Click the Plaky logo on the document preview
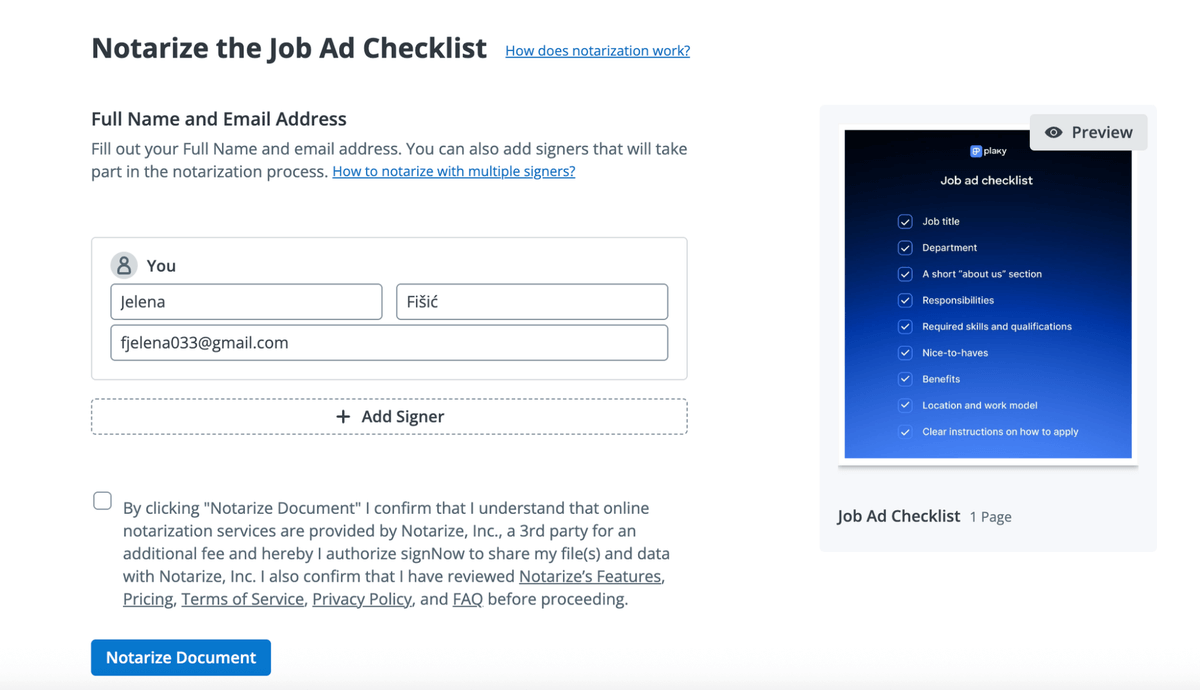This screenshot has height=690, width=1200. 988,151
